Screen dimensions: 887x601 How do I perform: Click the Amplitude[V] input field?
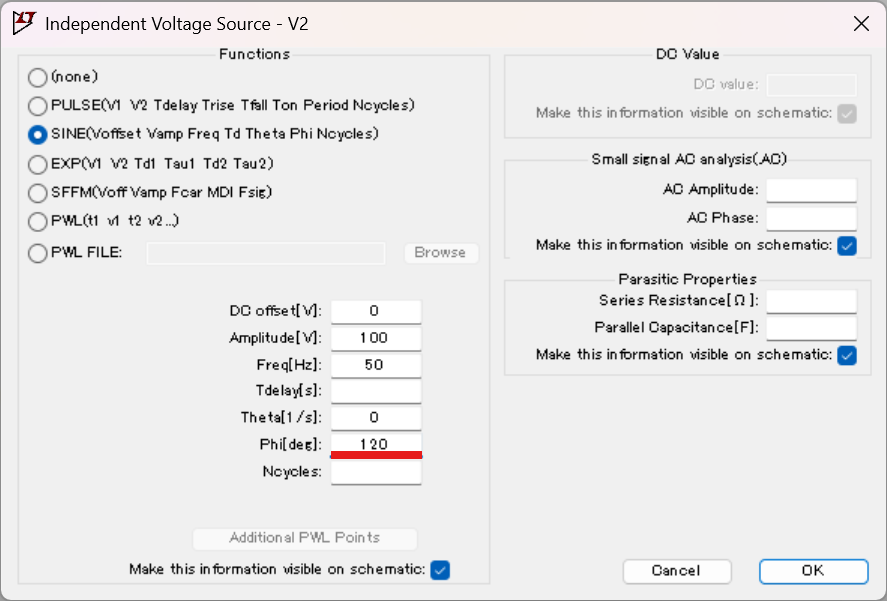pyautogui.click(x=376, y=338)
